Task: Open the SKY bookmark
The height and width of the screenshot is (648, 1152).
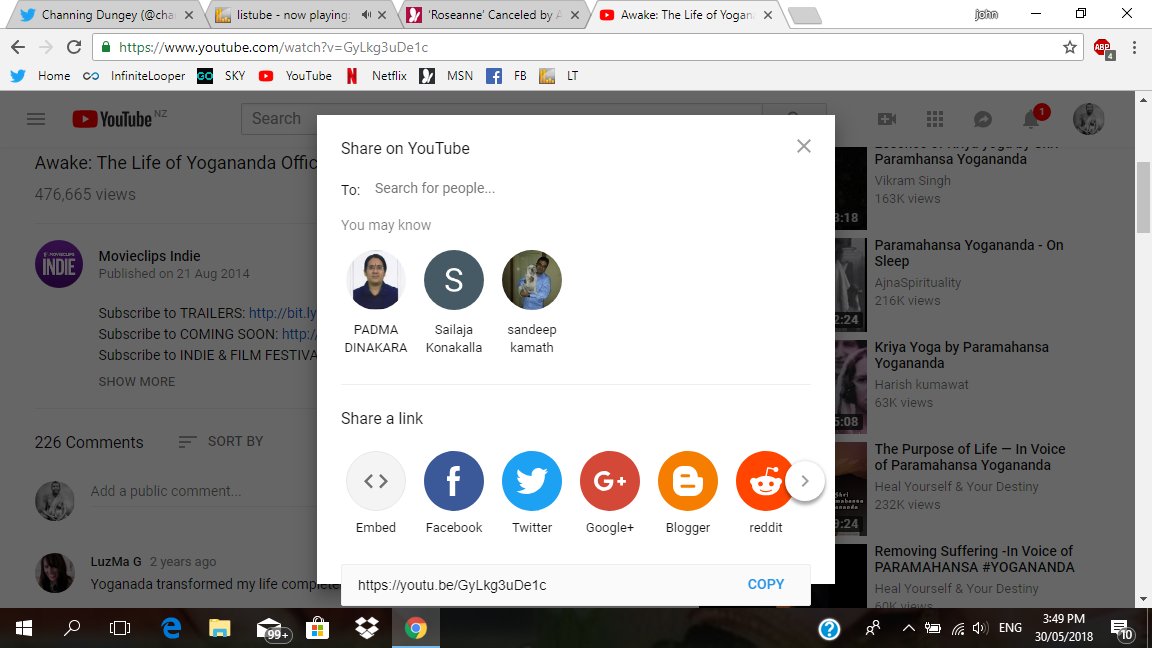Action: click(x=221, y=76)
